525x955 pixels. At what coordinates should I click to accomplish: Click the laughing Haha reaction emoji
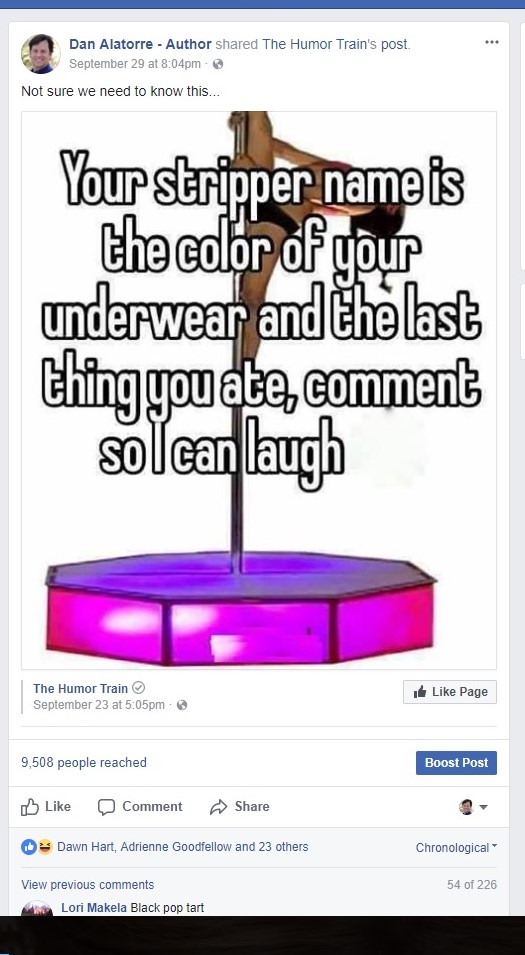tap(44, 847)
